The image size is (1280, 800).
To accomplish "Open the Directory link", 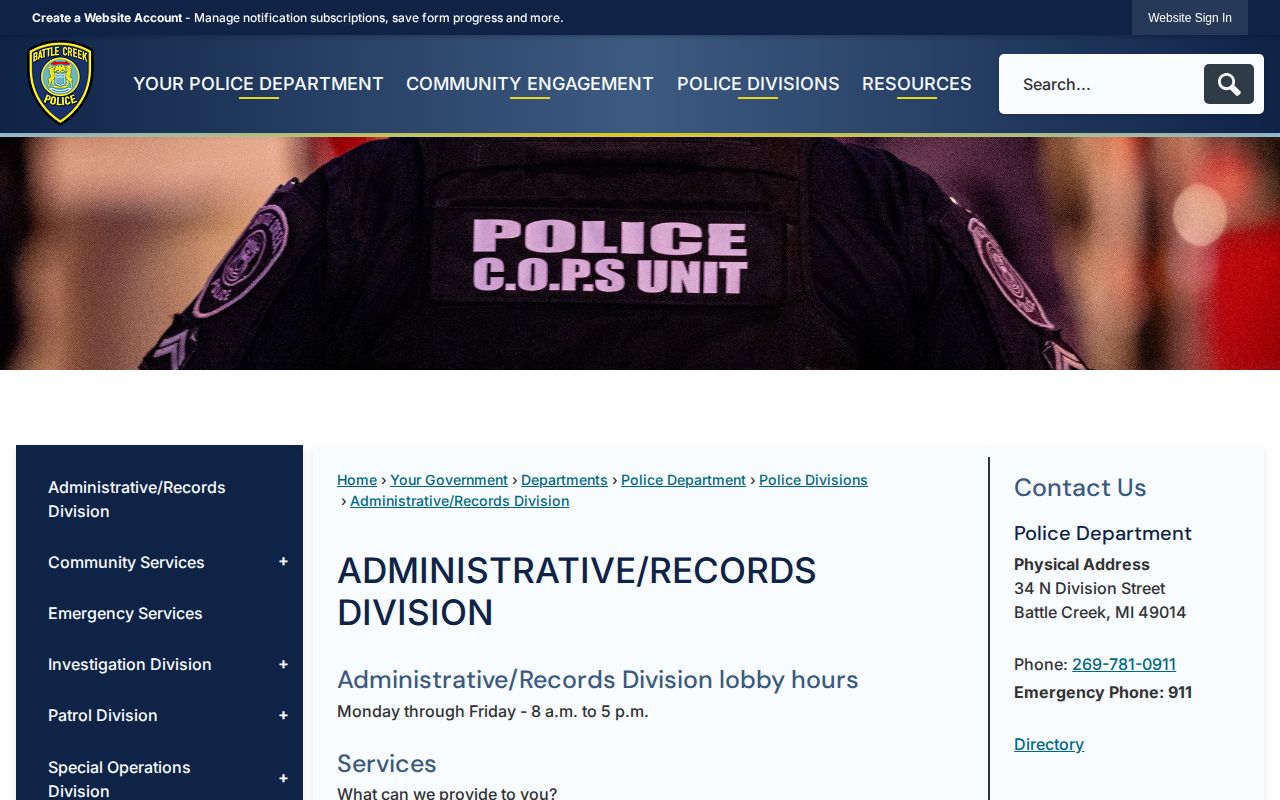I will (1049, 744).
